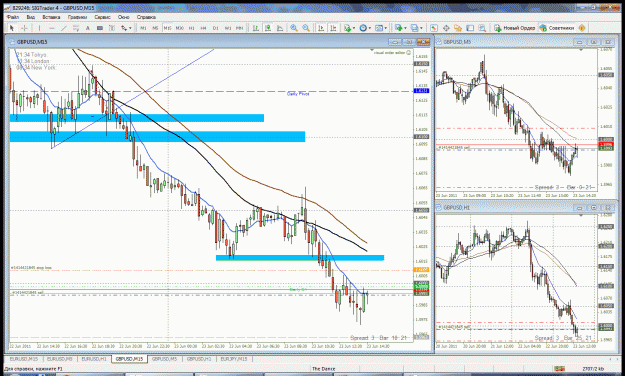
Task: Choose the vertical line drawing tool
Action: click(39, 28)
